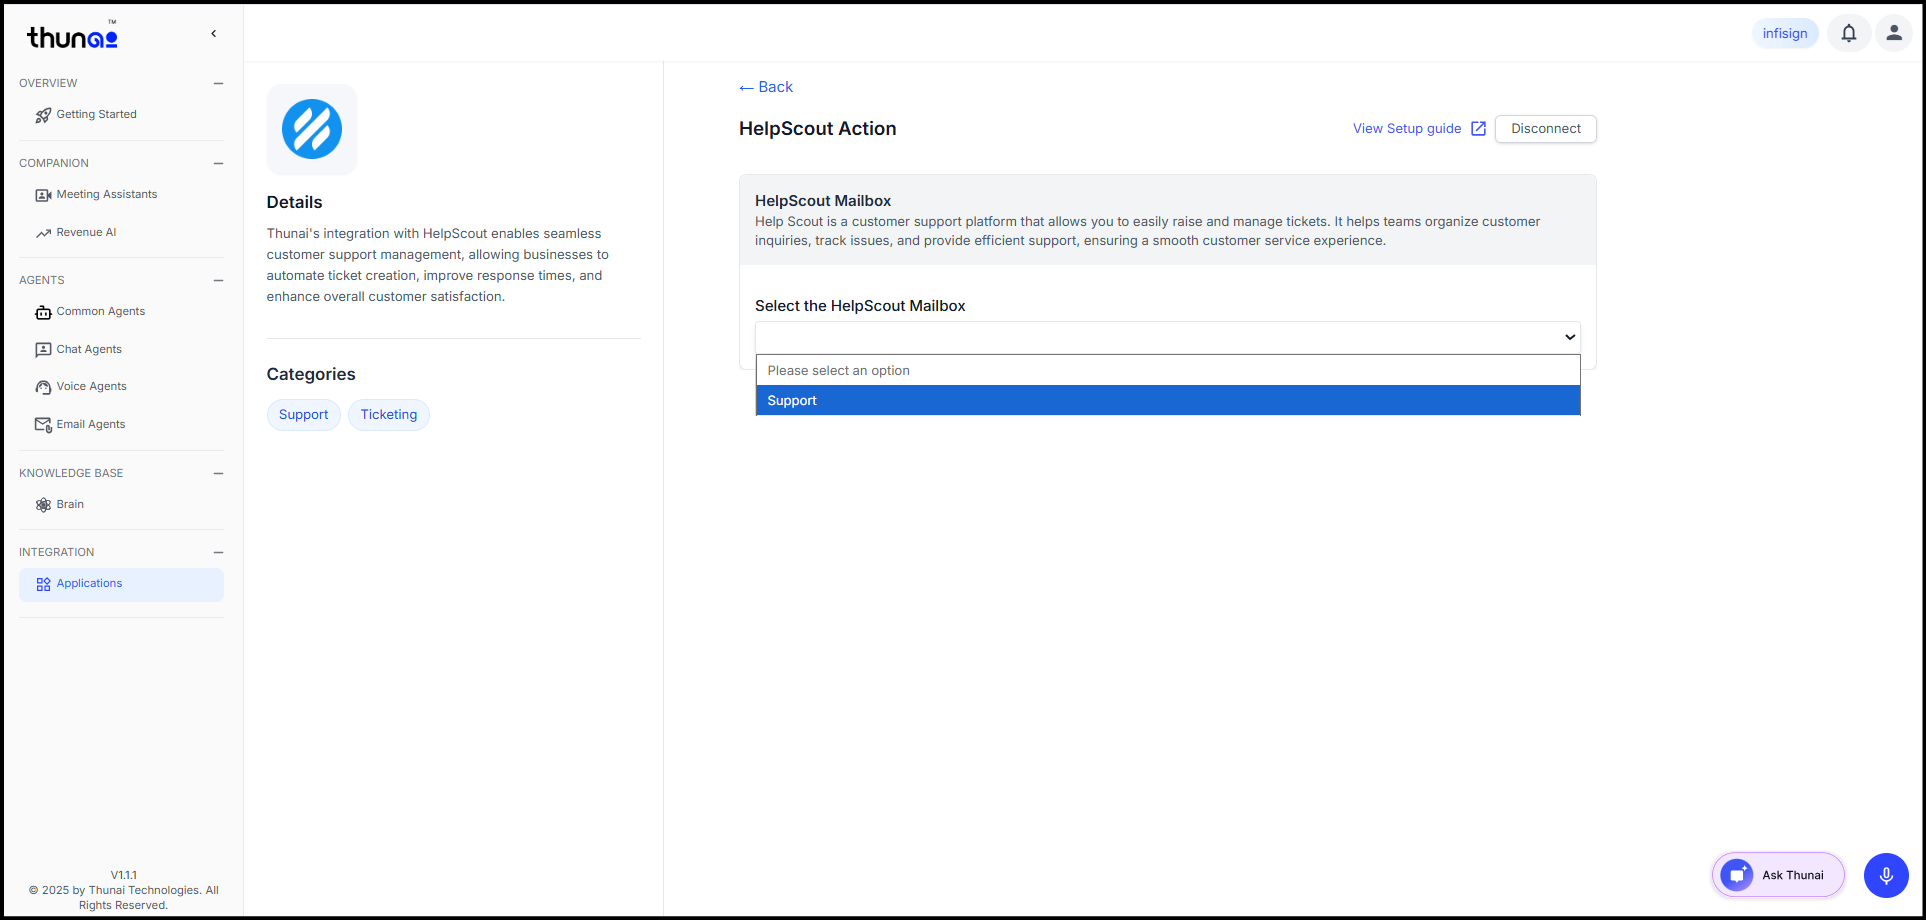Image resolution: width=1926 pixels, height=920 pixels.
Task: Click the 'Details' heading
Action: click(x=295, y=203)
